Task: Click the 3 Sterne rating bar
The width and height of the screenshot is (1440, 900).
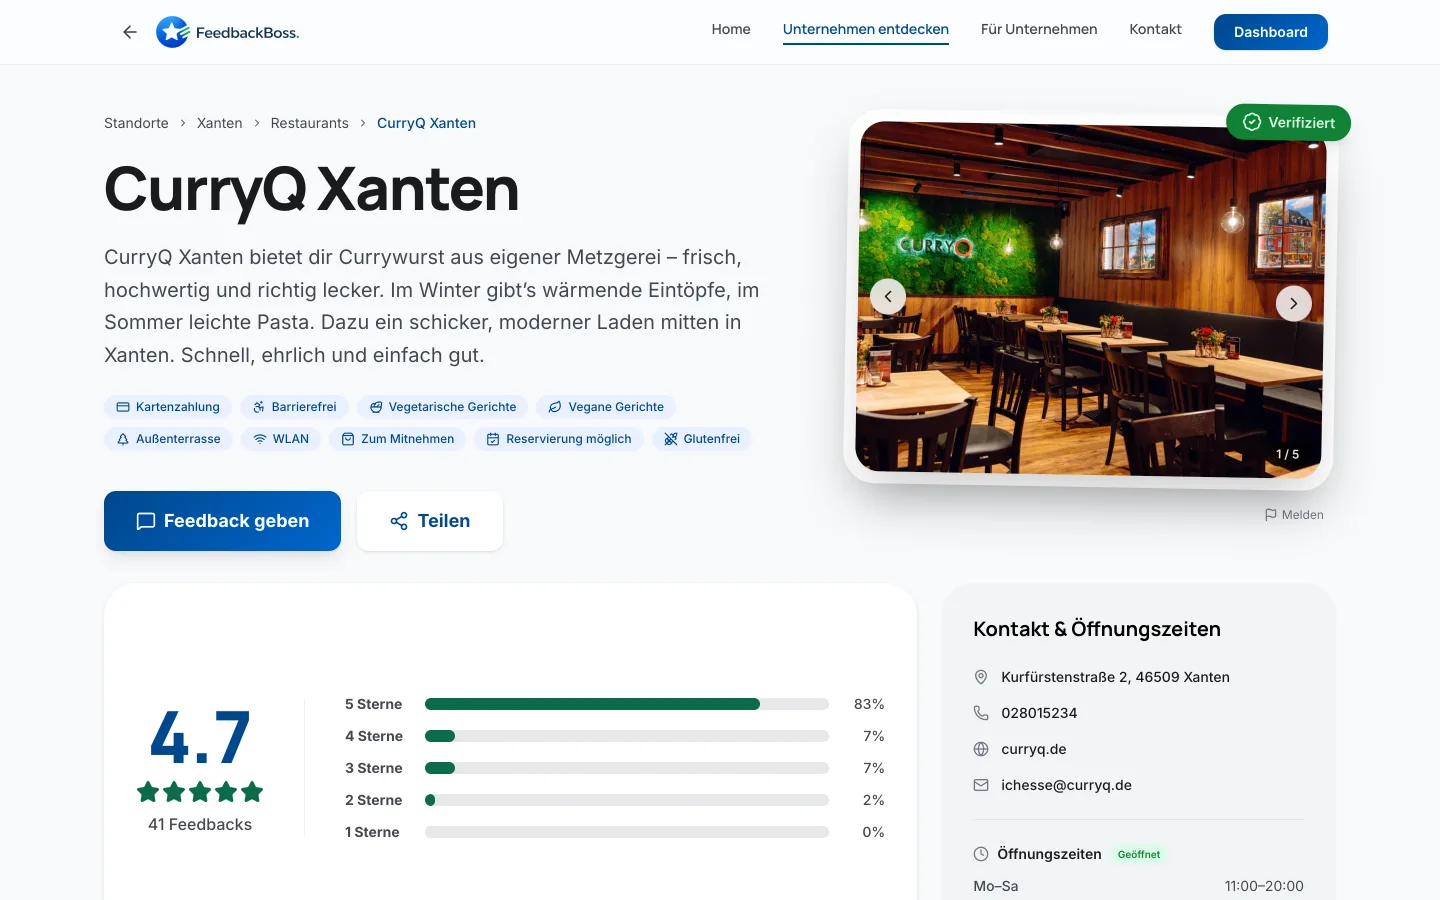Action: (x=627, y=768)
